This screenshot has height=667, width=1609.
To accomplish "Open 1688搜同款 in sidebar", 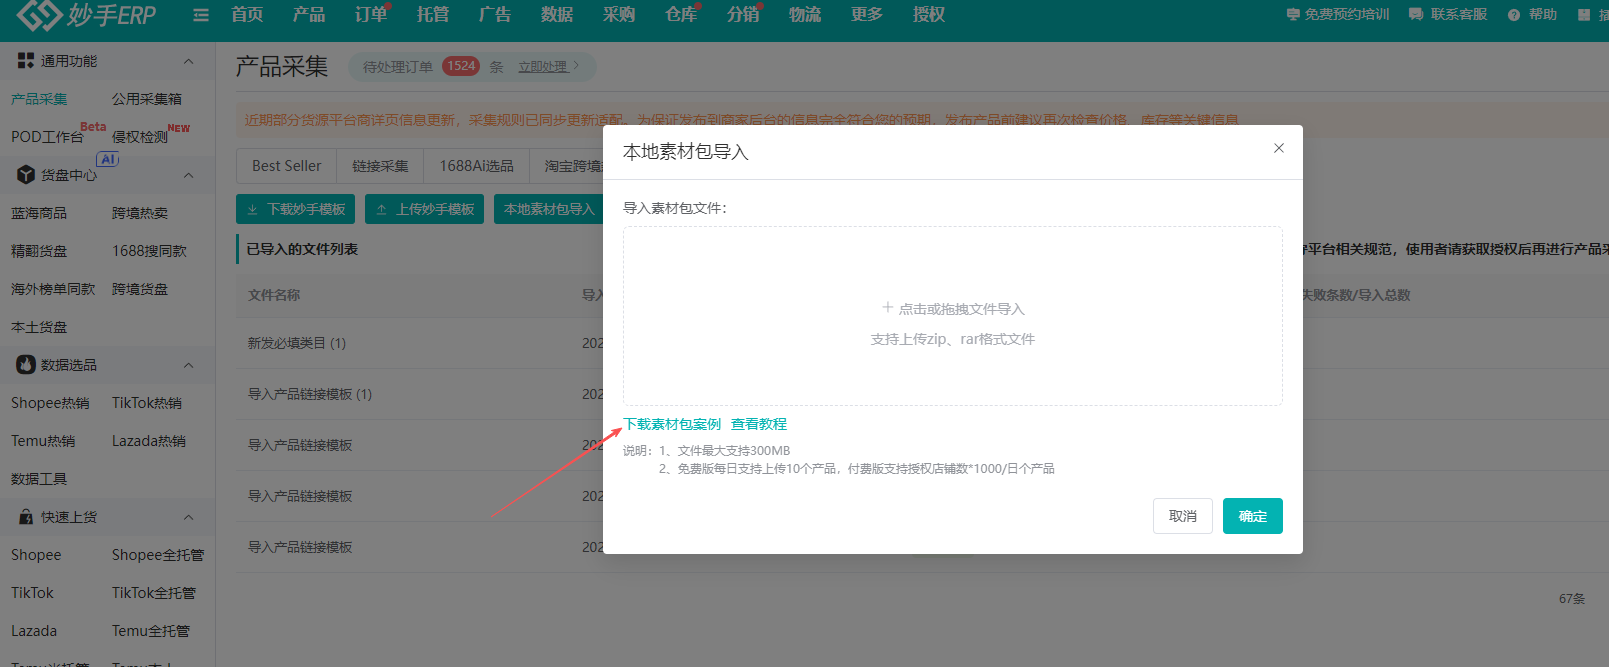I will (x=149, y=251).
